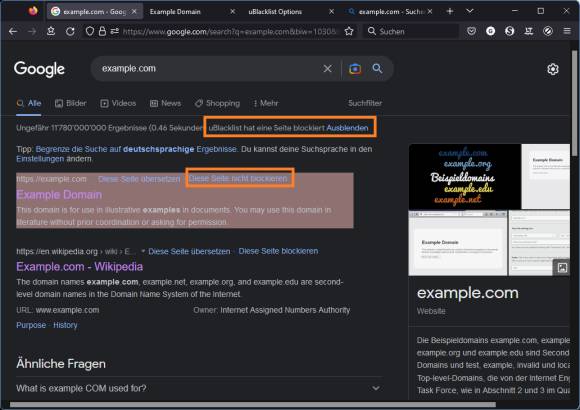Viewport: 580px width, 410px height.
Task: Click the 'Ähnliche Fragen' heading
Action: [x=61, y=364]
